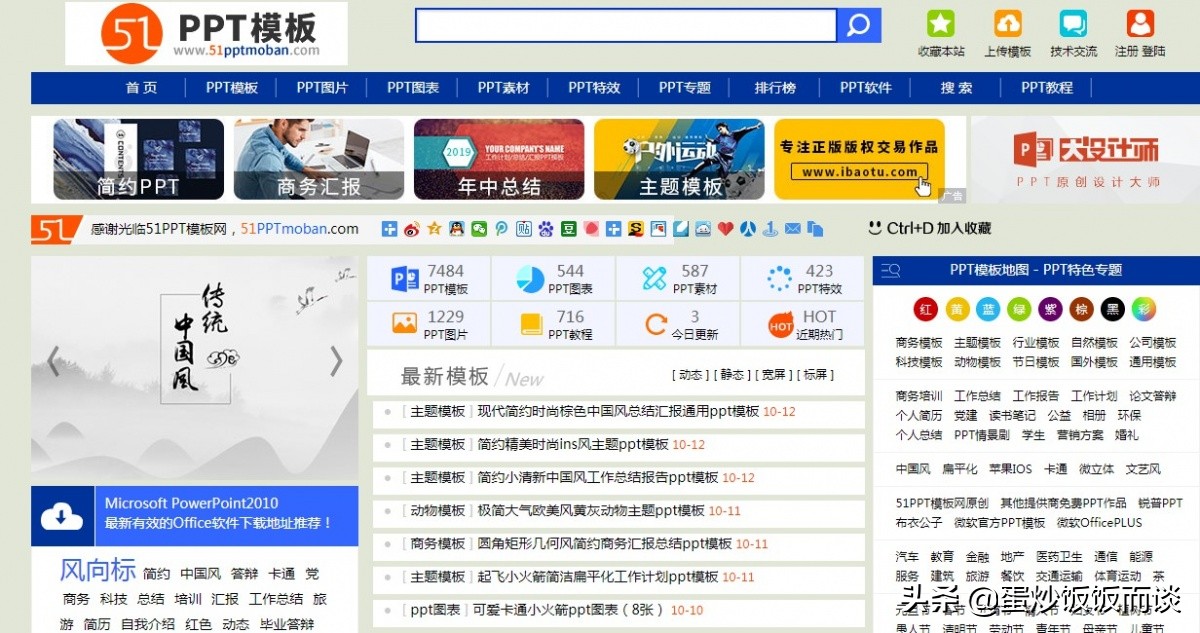The width and height of the screenshot is (1200, 633).
Task: Select the red 红 color category swatch
Action: click(925, 309)
